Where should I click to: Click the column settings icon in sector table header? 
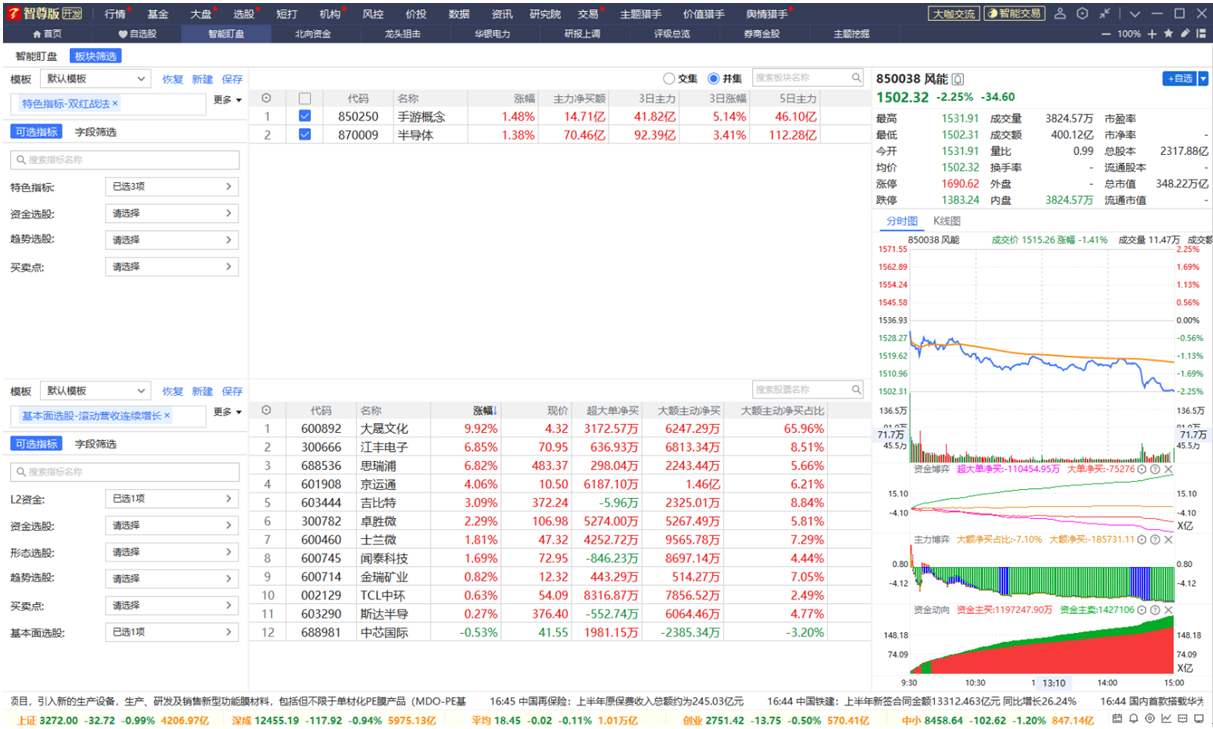click(x=266, y=98)
